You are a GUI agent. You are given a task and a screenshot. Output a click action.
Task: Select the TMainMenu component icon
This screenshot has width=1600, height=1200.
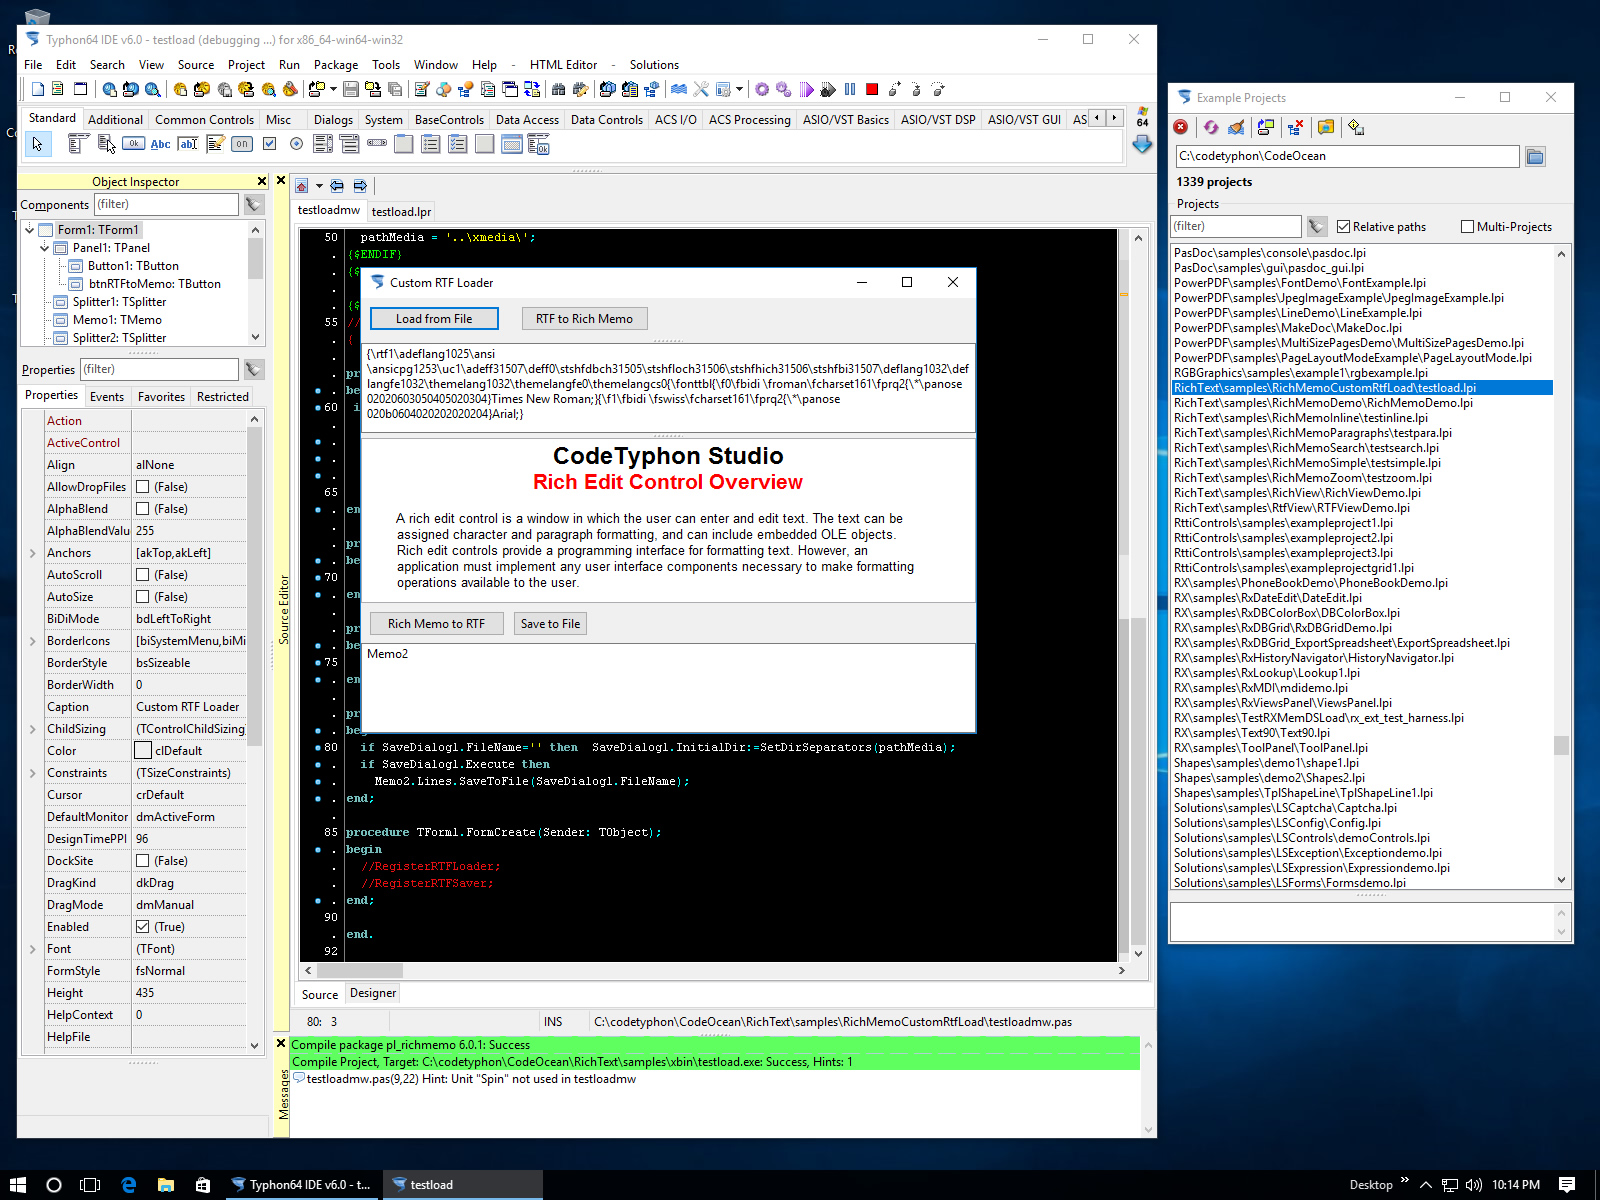tap(78, 144)
